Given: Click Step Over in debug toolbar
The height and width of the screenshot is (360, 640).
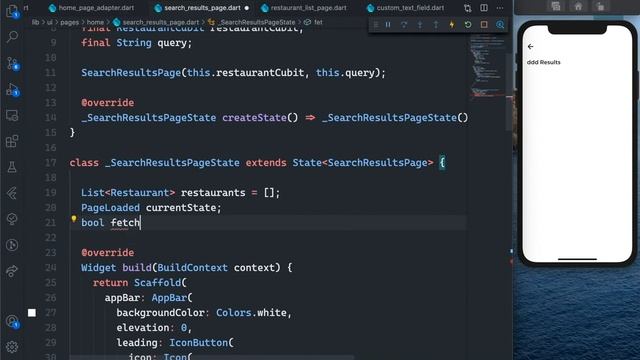Looking at the screenshot, I should point(404,25).
